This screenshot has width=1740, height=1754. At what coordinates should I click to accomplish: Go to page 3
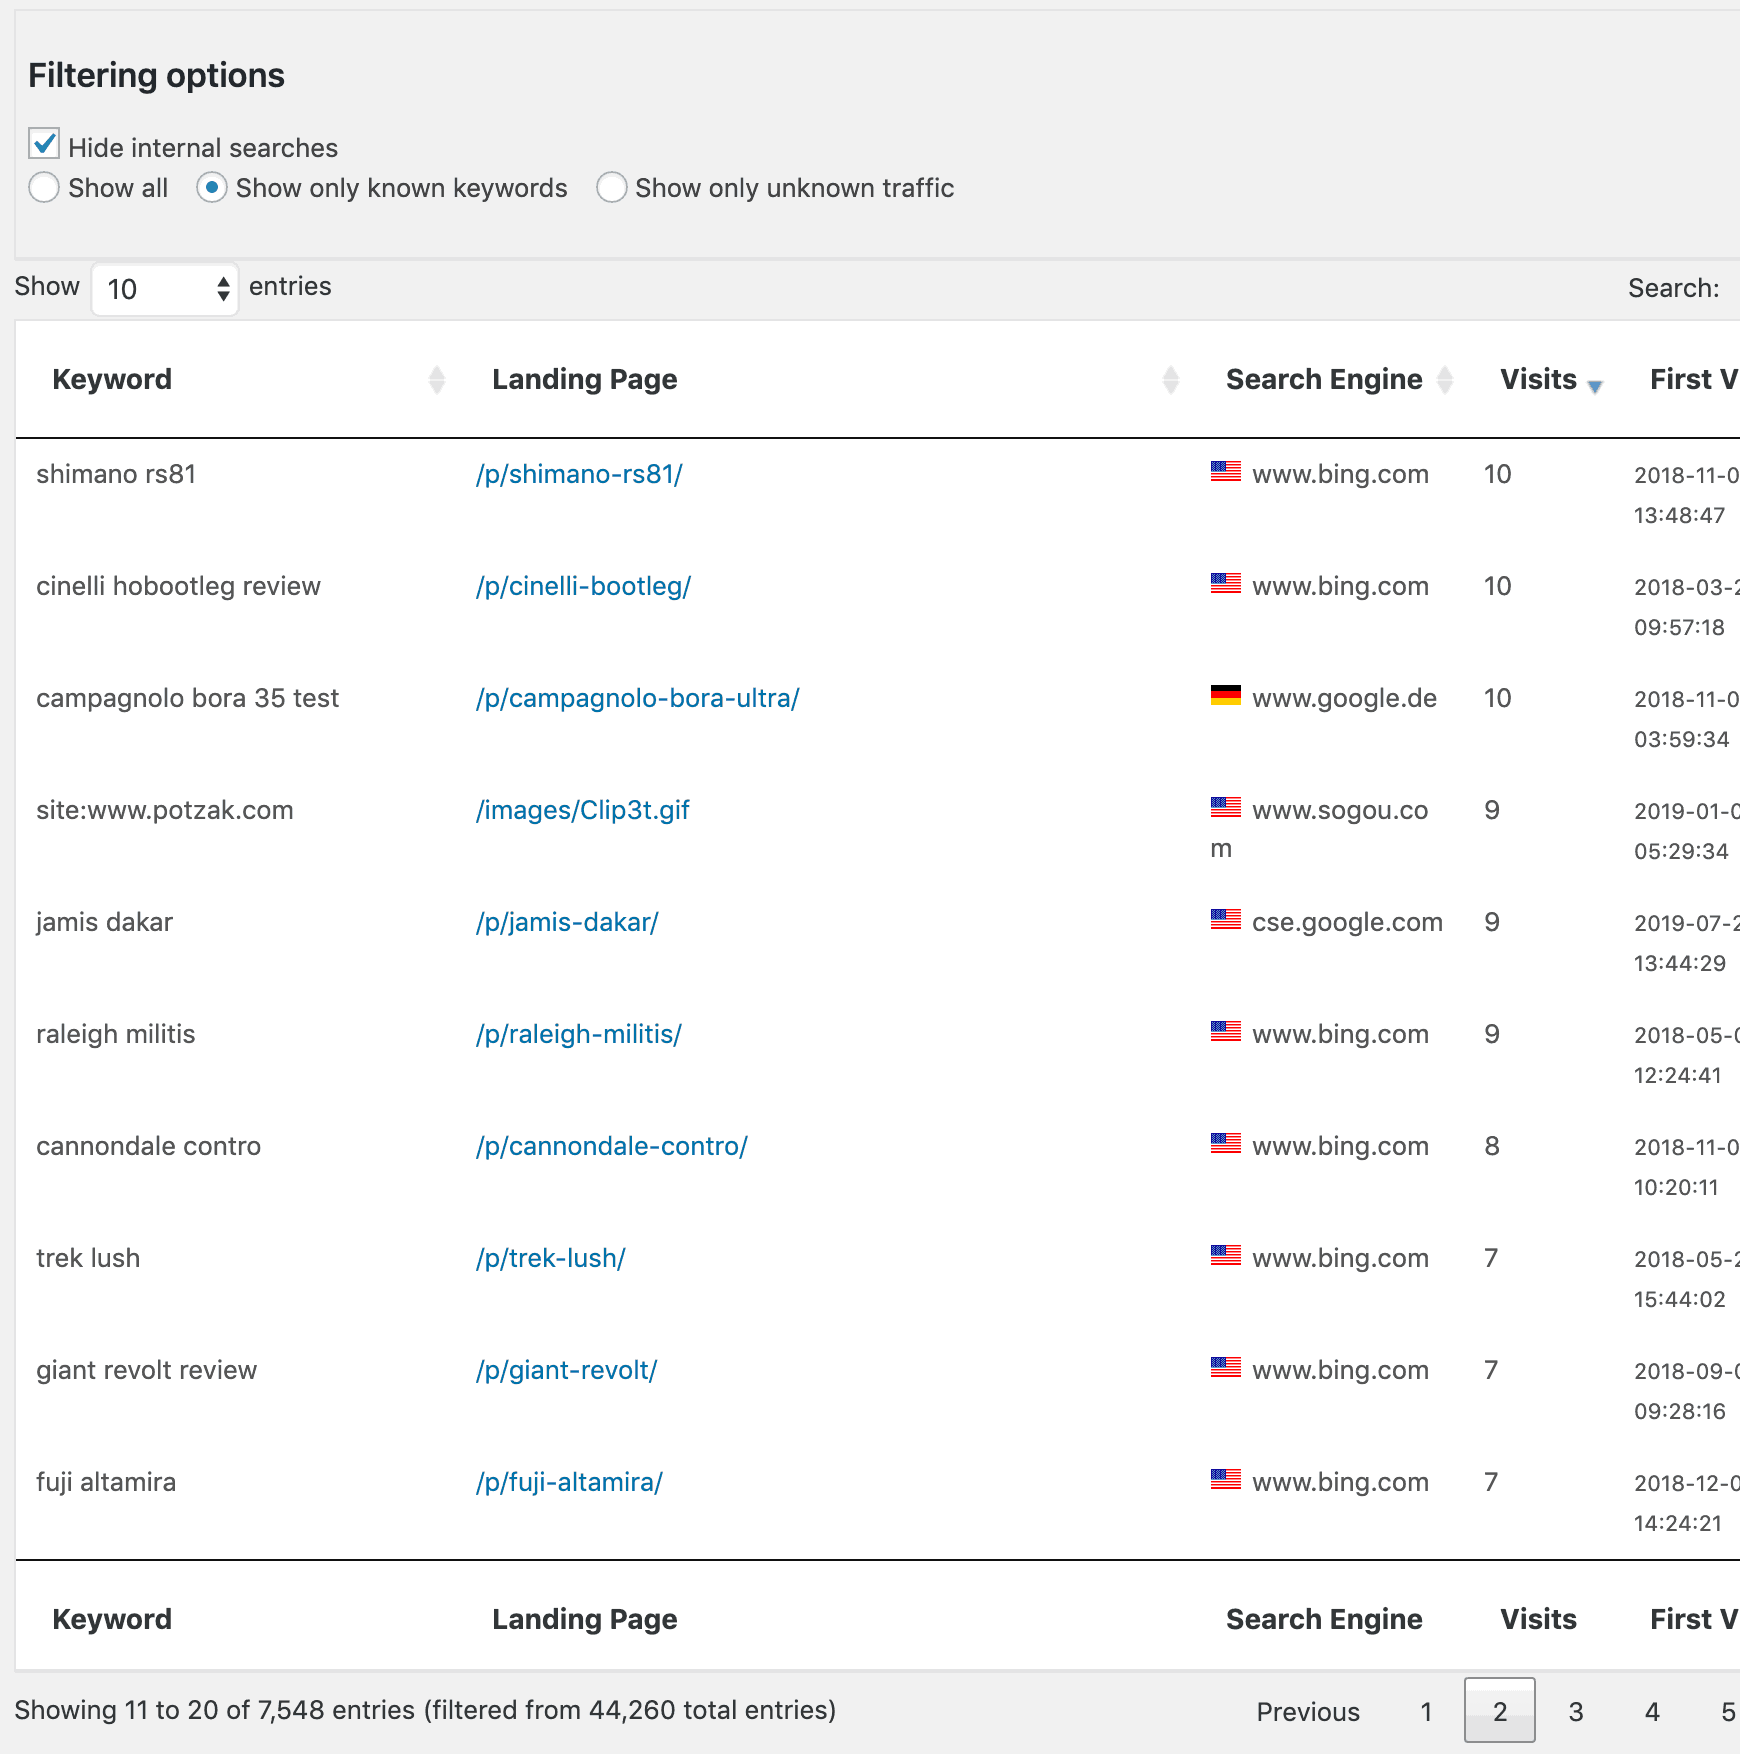(1575, 1712)
